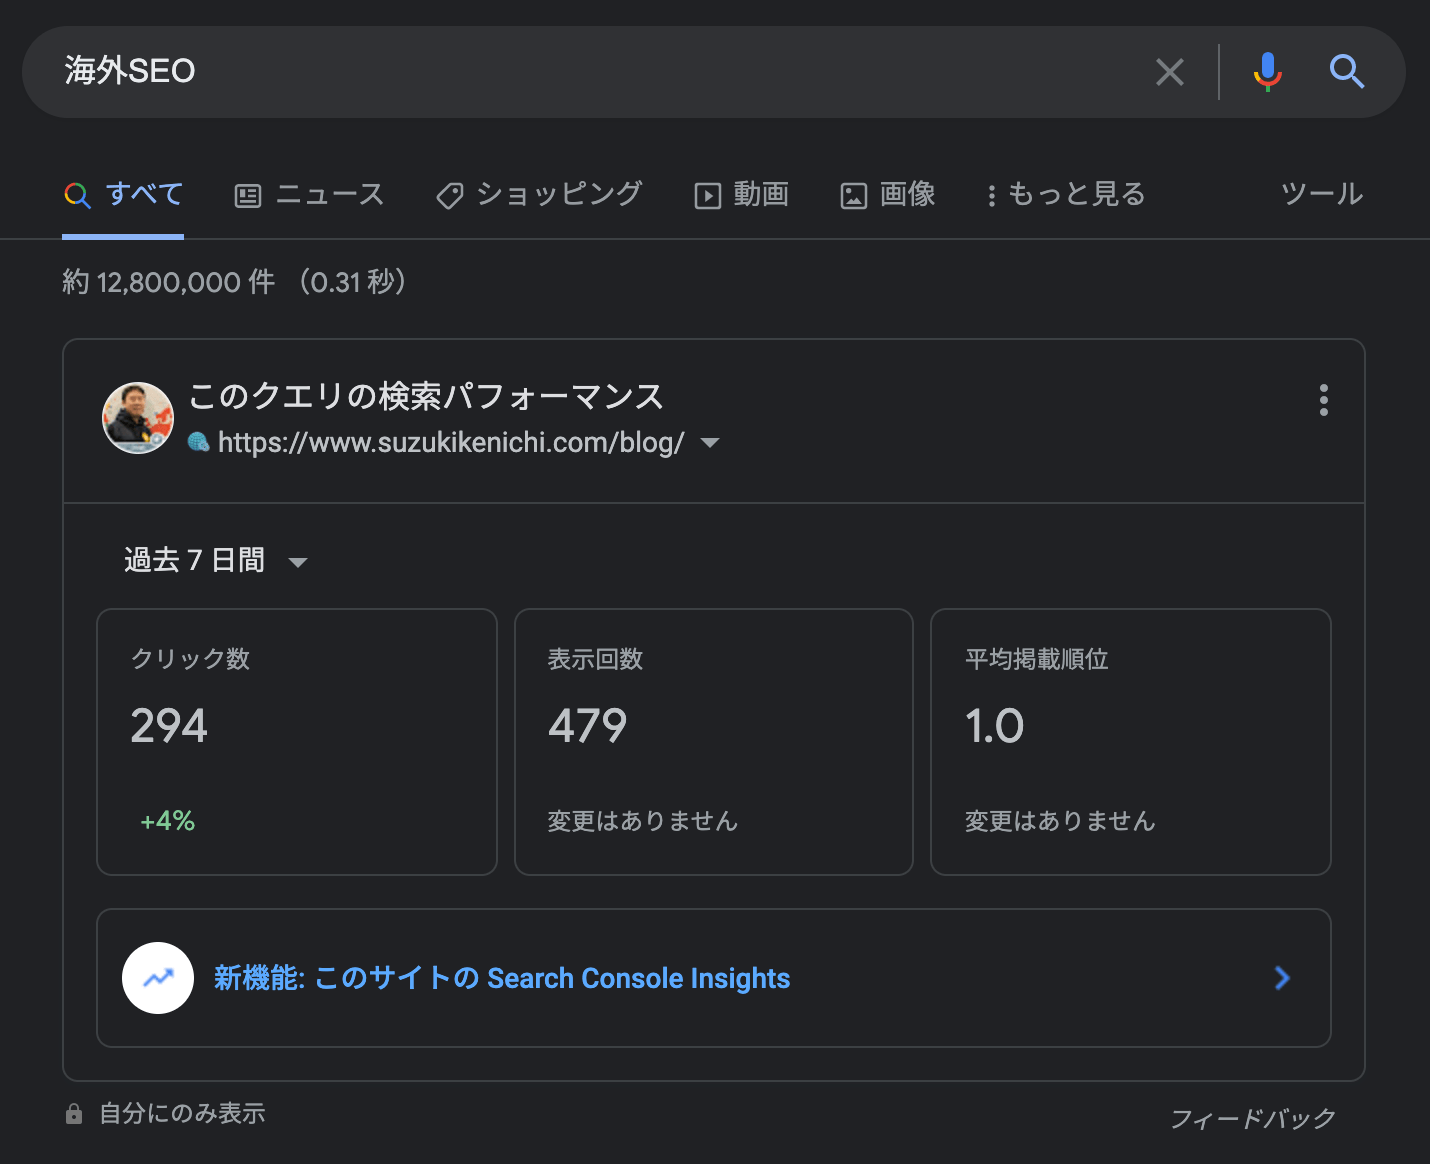Open the クリック数 294 card
The height and width of the screenshot is (1164, 1430).
pos(297,742)
